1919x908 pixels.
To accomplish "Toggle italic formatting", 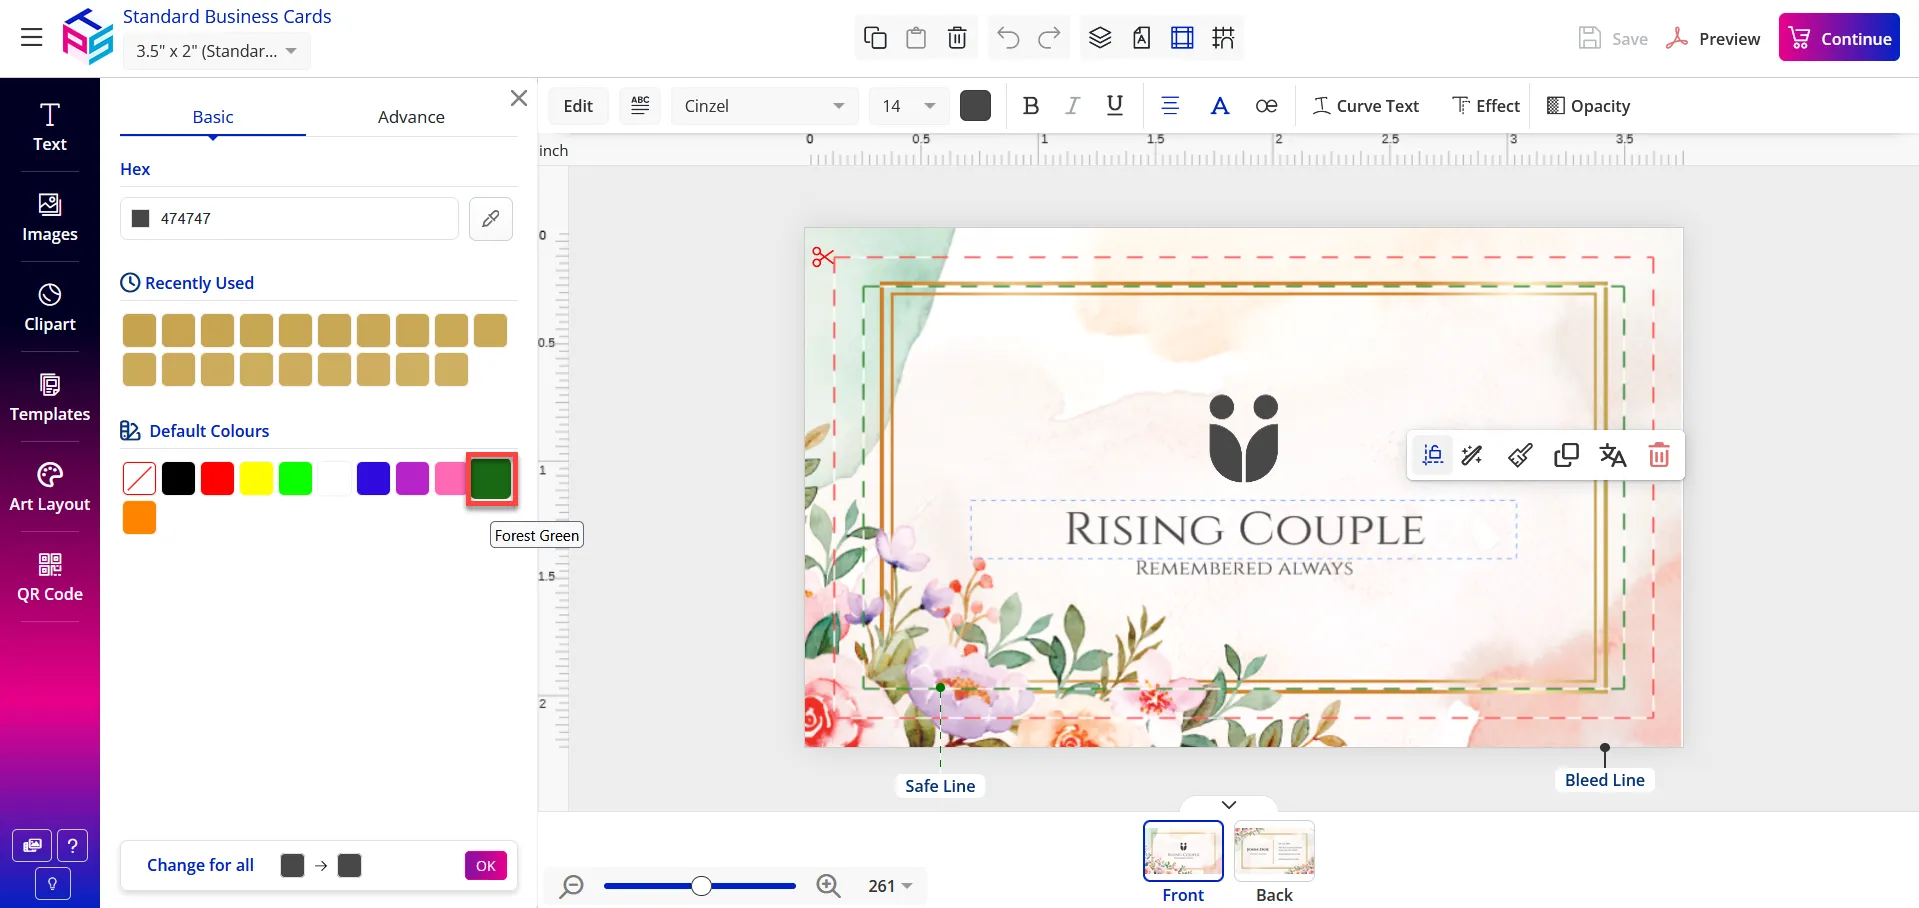I will pos(1073,105).
